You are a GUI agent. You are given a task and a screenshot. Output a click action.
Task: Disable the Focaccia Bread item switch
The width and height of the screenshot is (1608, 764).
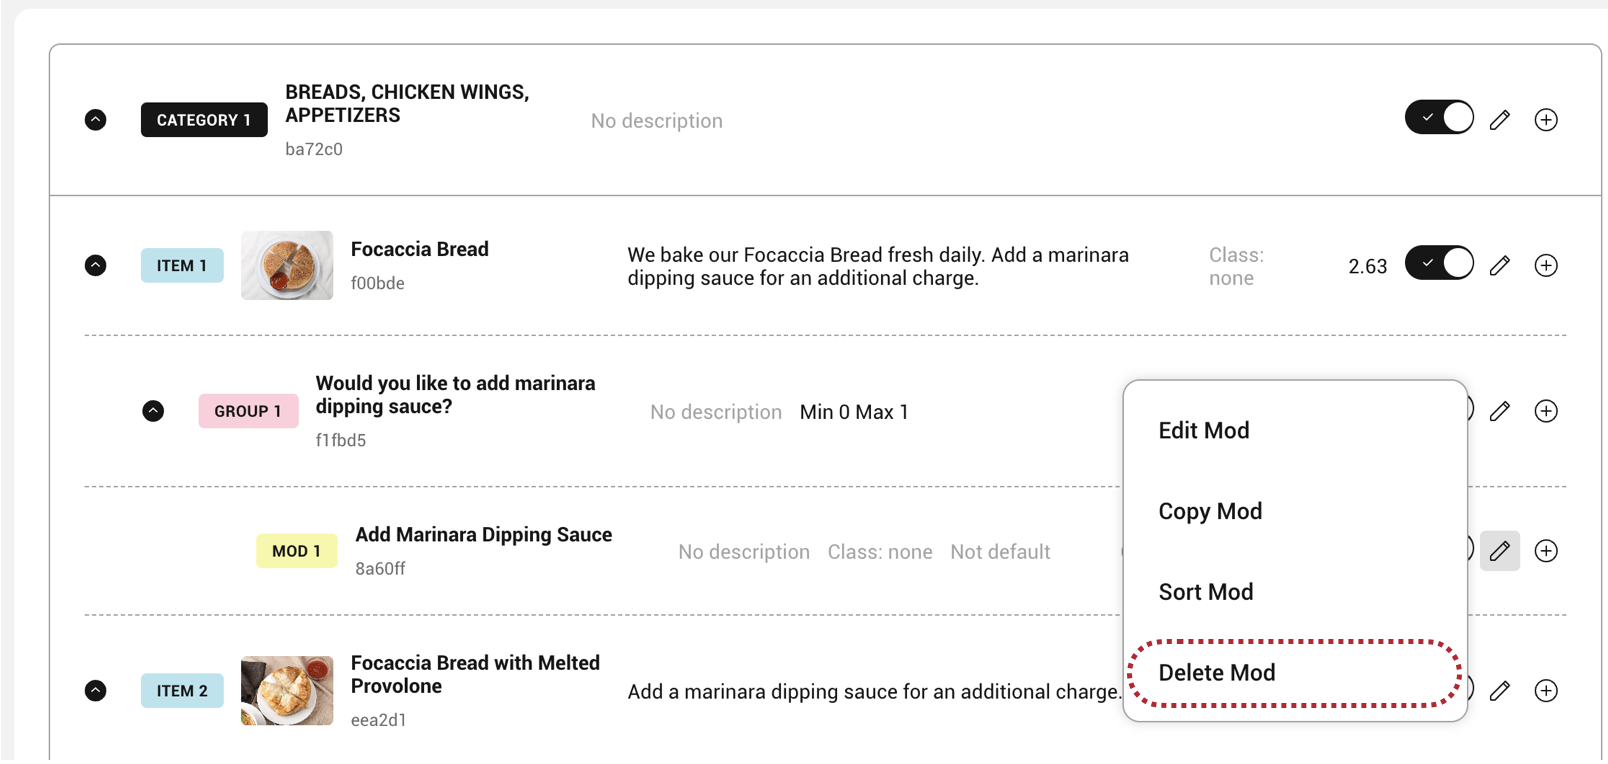pyautogui.click(x=1439, y=264)
